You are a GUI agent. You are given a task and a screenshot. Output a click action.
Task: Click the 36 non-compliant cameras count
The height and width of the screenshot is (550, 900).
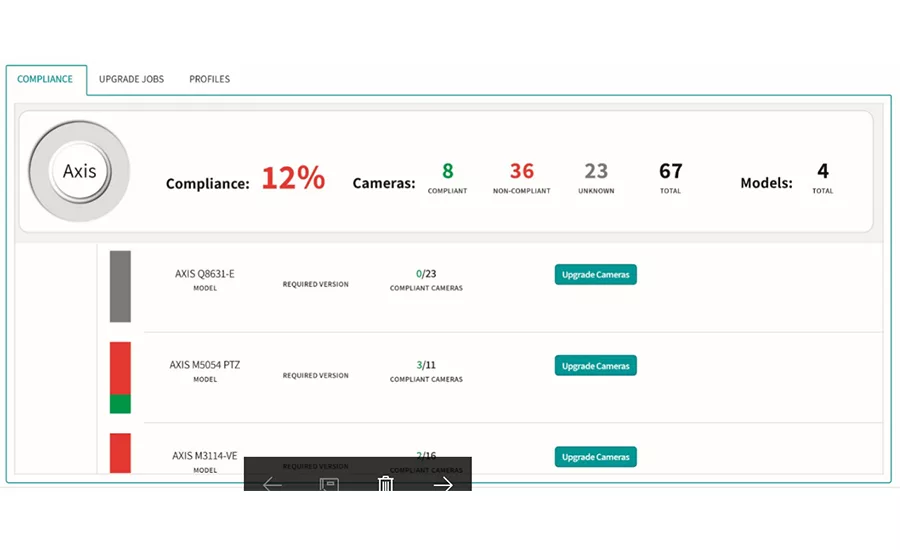[x=522, y=171]
